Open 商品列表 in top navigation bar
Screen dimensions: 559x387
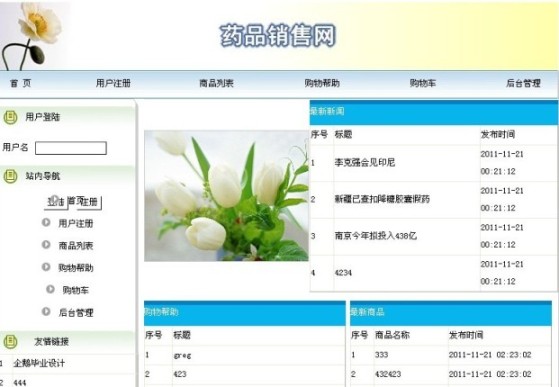[x=216, y=83]
